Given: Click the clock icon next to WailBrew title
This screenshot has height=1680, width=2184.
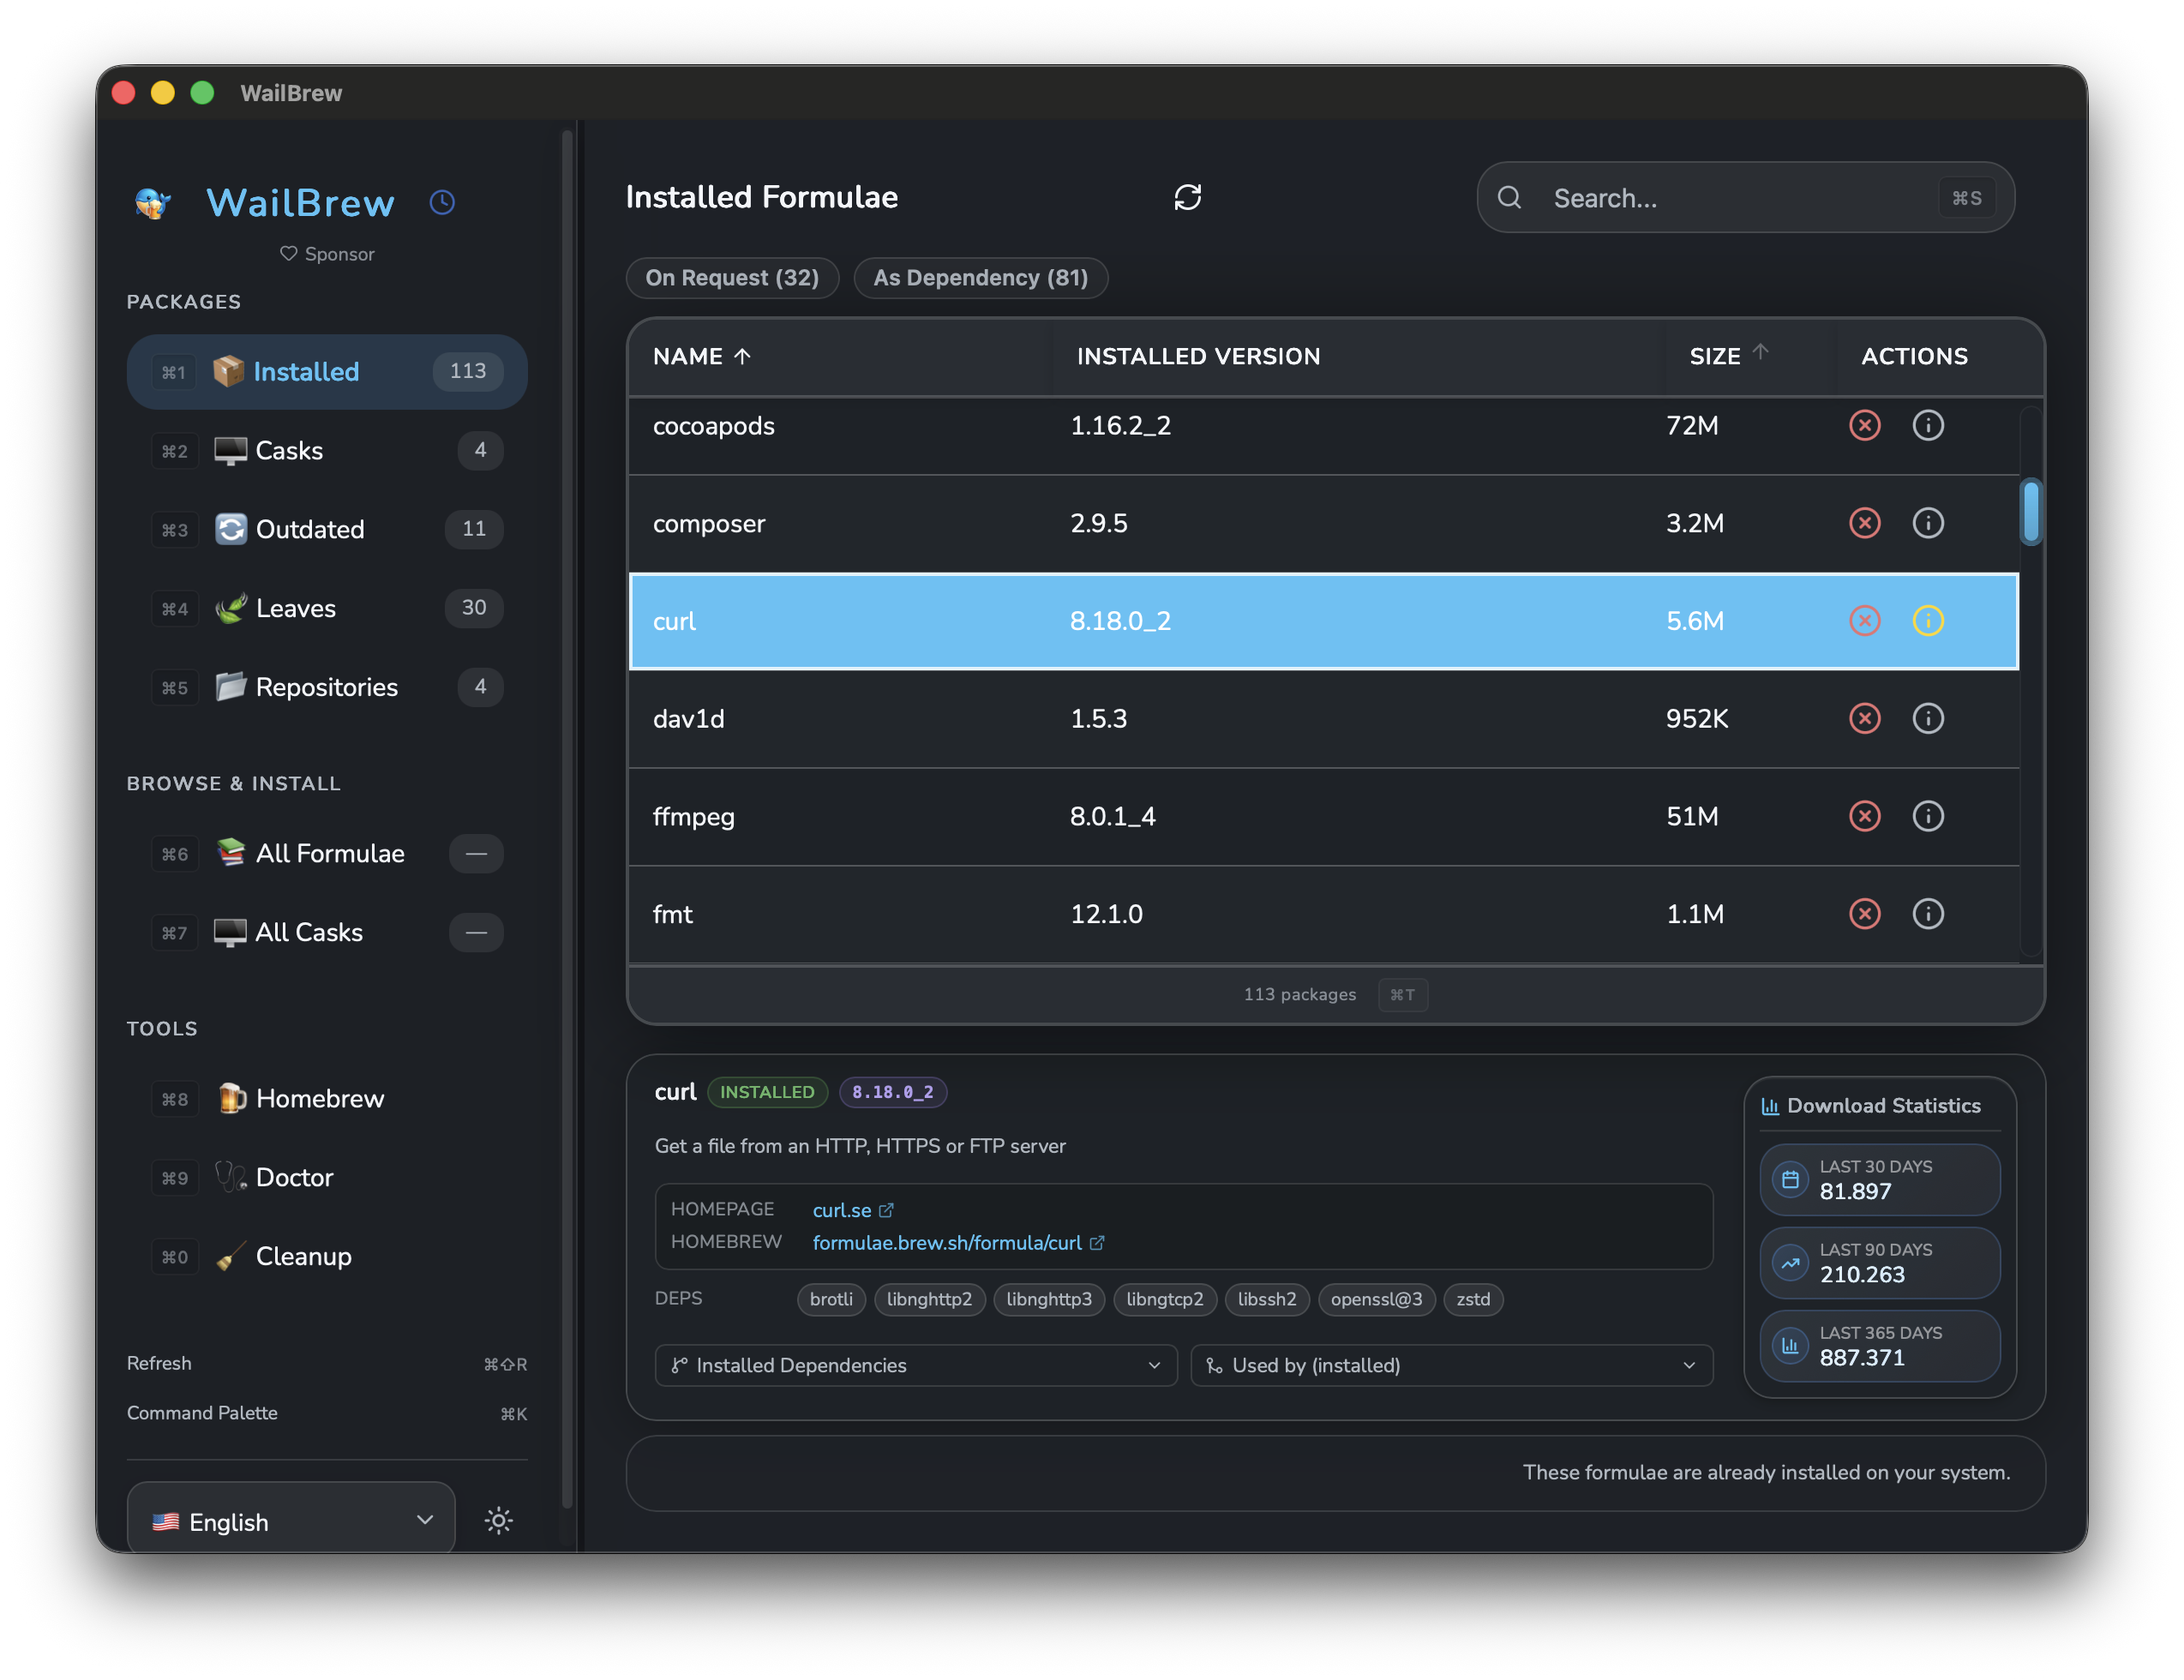Looking at the screenshot, I should (442, 202).
